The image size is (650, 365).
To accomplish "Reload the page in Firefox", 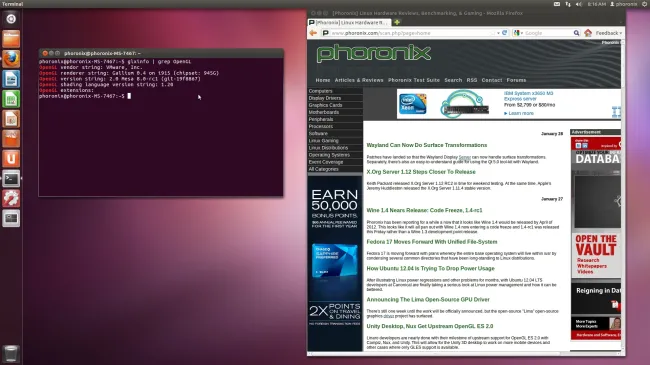I will [504, 33].
